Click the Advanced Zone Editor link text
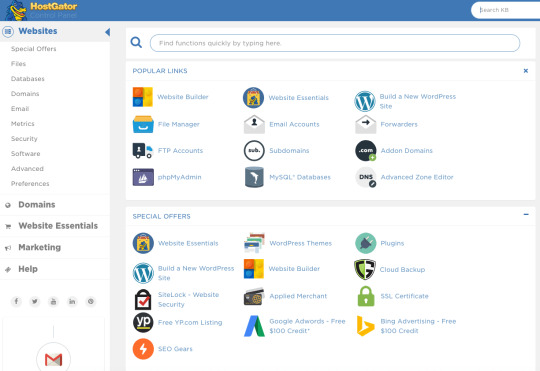Screen dimensions: 540x371 (417, 177)
